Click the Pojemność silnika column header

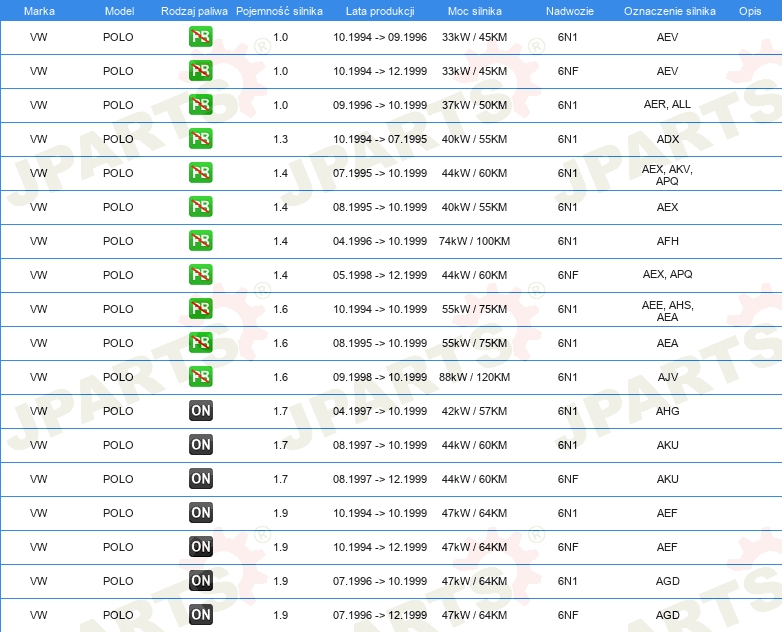click(x=279, y=11)
